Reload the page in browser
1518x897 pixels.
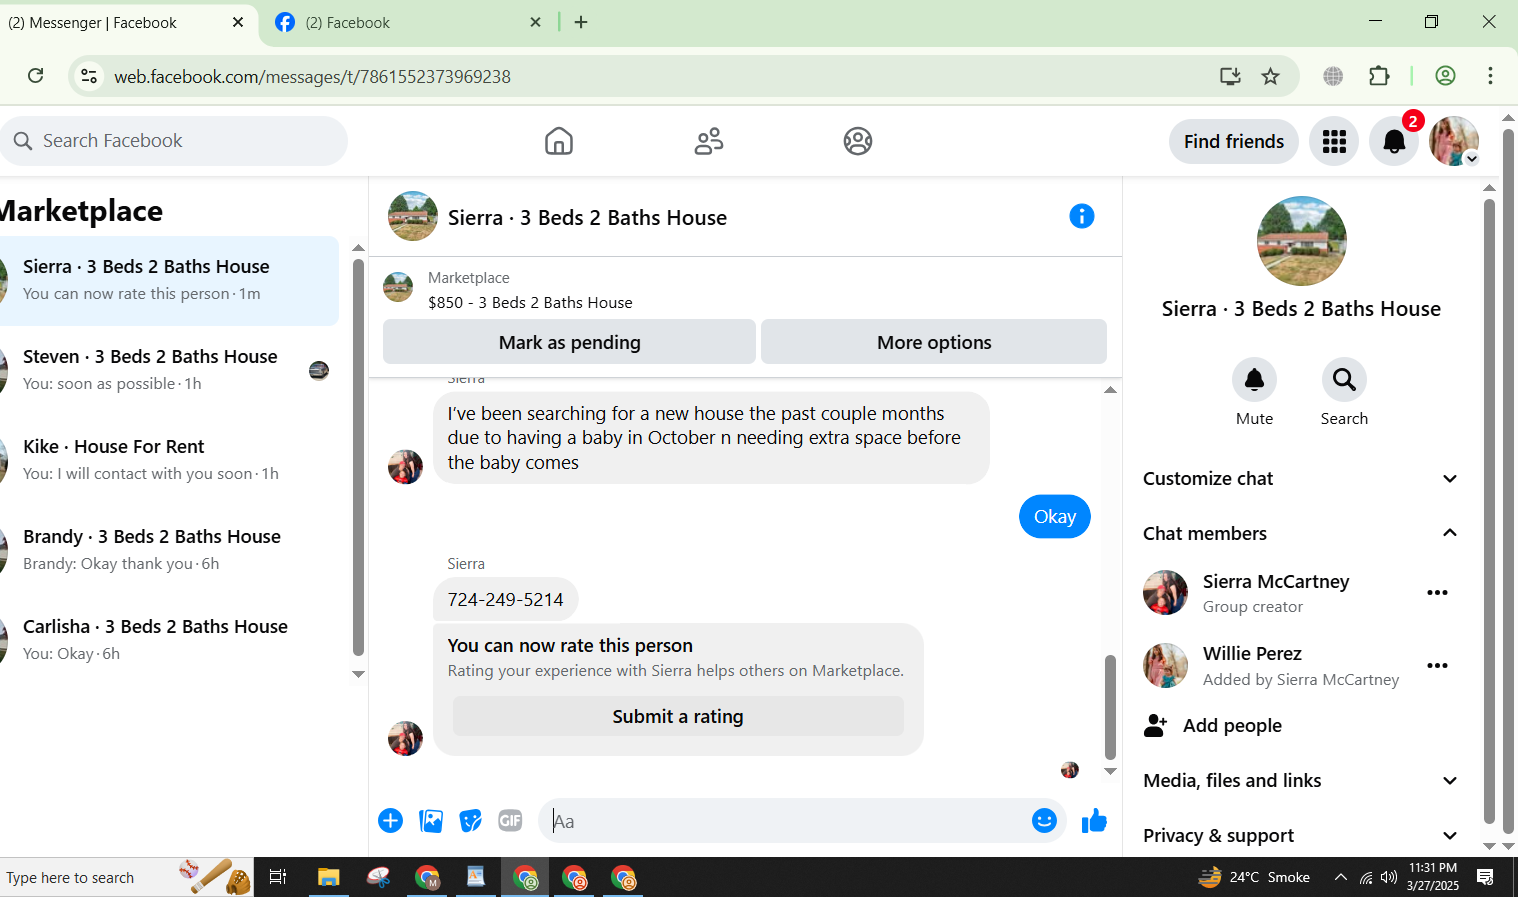point(36,76)
